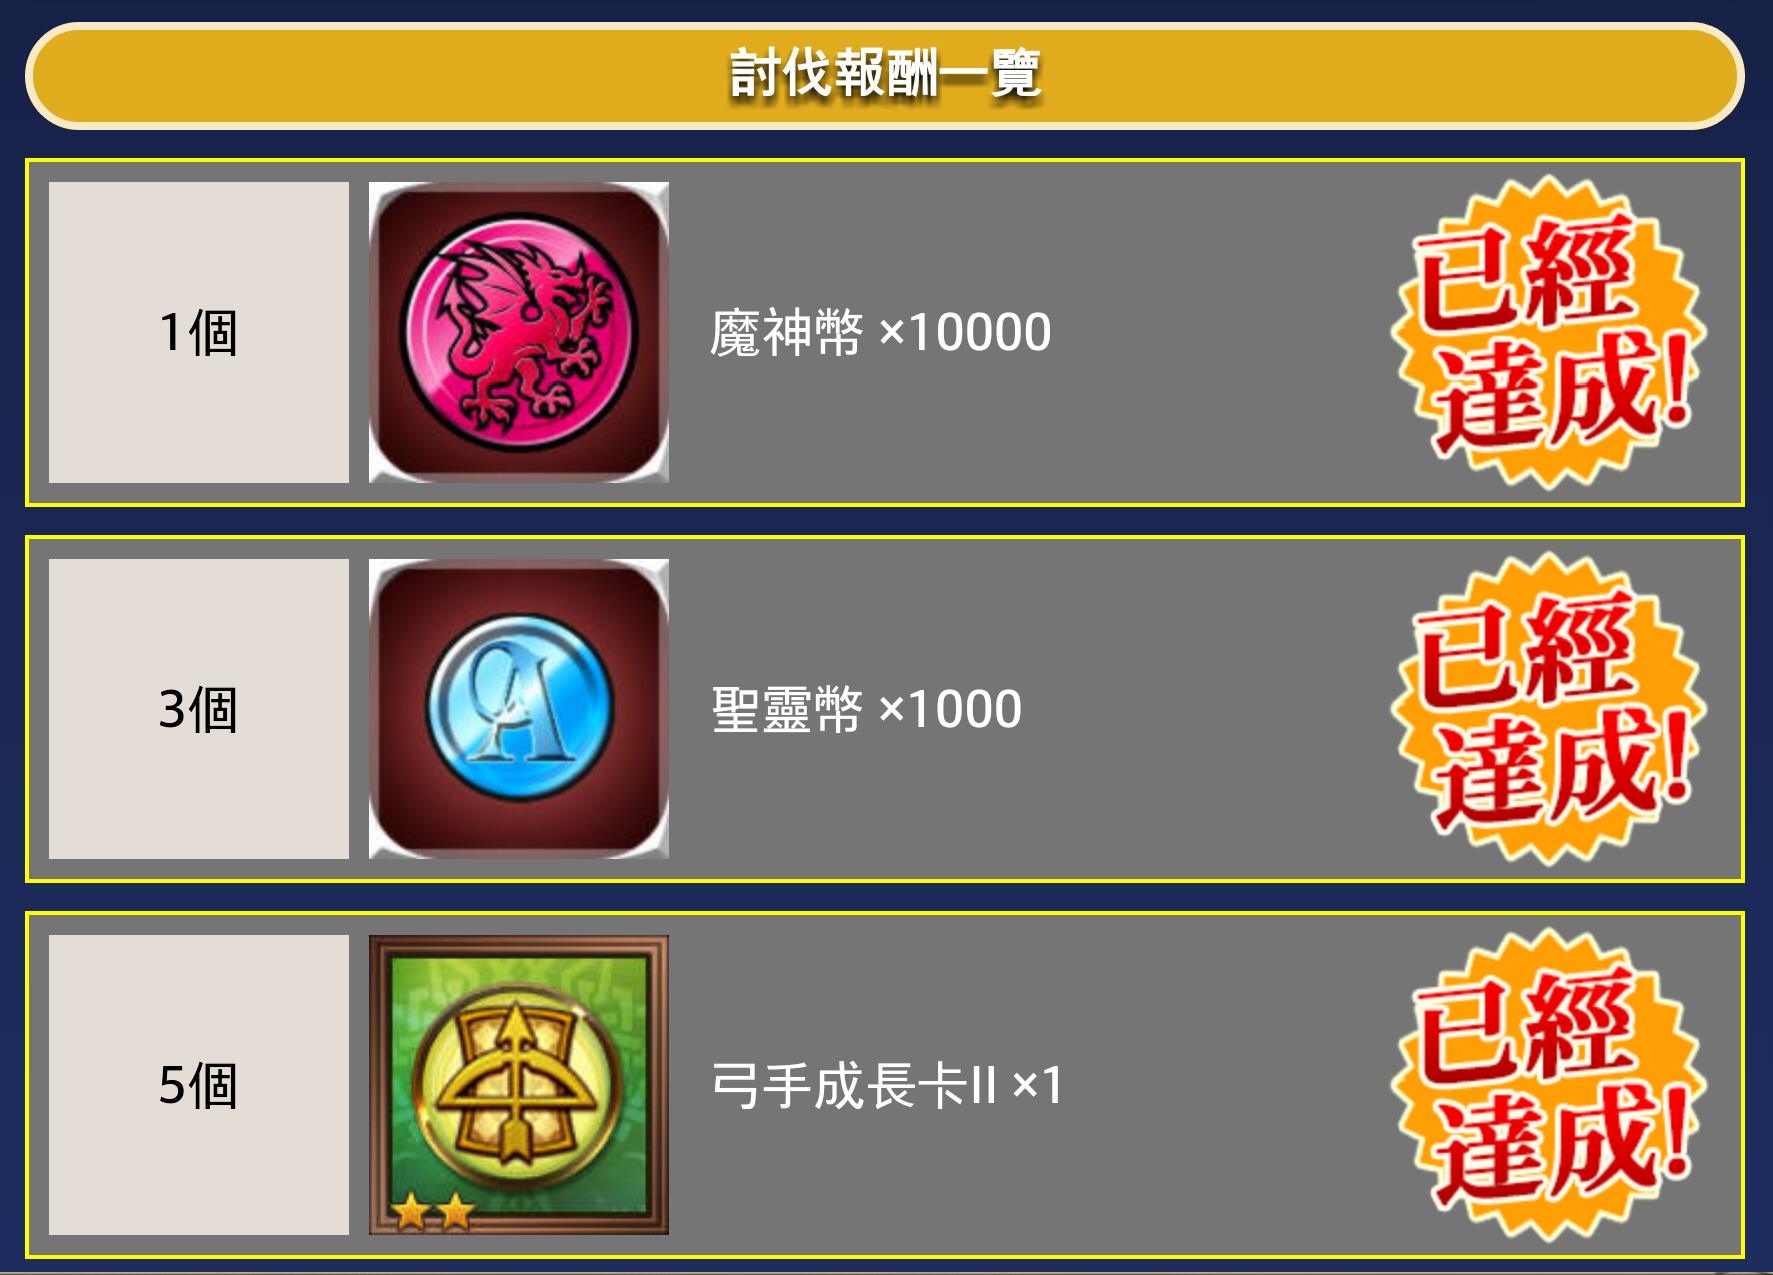Open the third reward row panel
The width and height of the screenshot is (1773, 1275).
tap(885, 1085)
